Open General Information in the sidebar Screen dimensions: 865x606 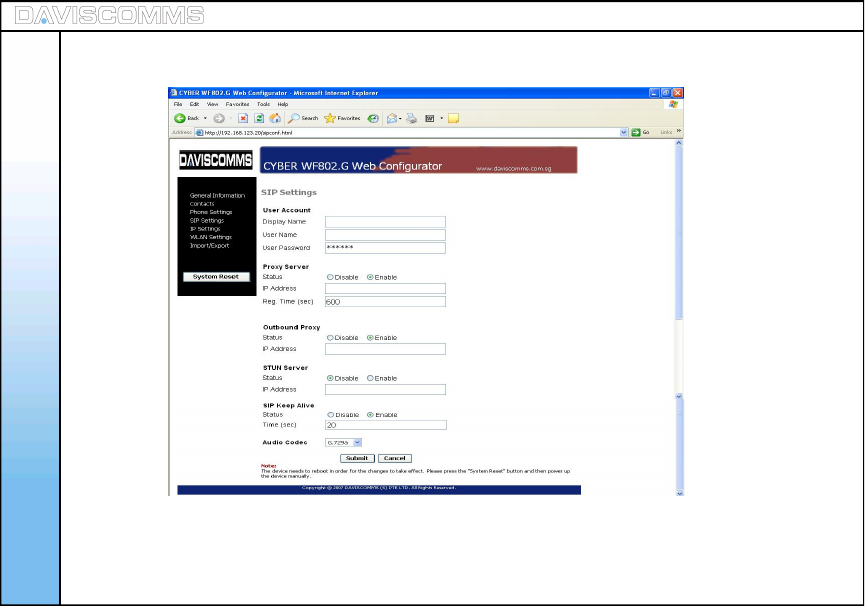pos(217,195)
